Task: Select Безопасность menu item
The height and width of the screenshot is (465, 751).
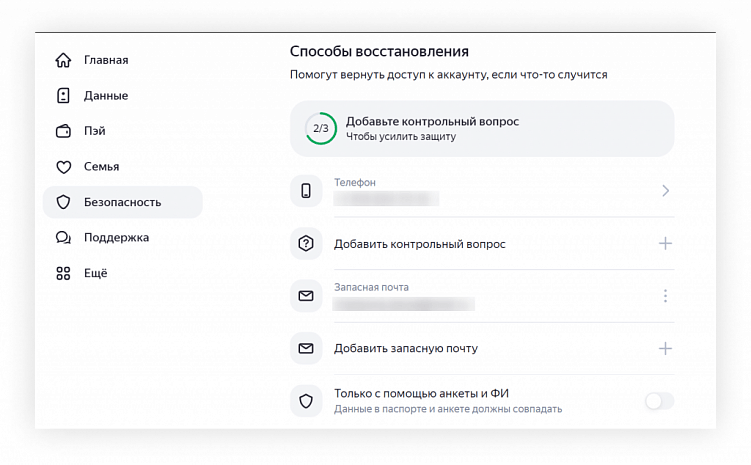Action: tap(123, 202)
